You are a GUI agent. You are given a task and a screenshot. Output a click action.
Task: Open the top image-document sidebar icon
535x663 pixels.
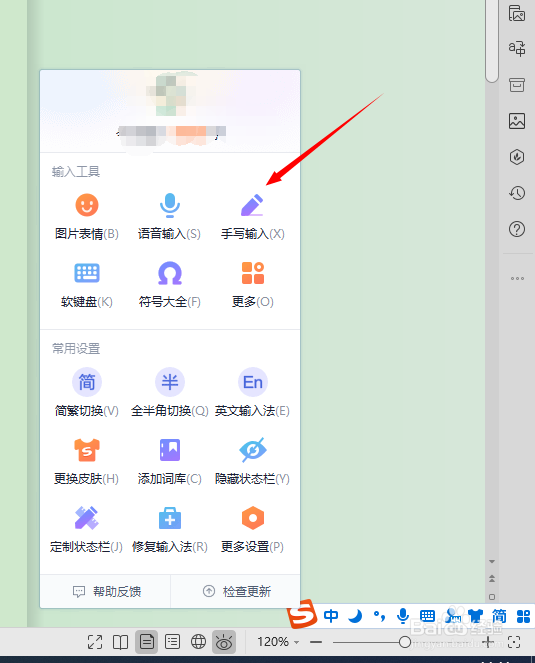pyautogui.click(x=517, y=13)
